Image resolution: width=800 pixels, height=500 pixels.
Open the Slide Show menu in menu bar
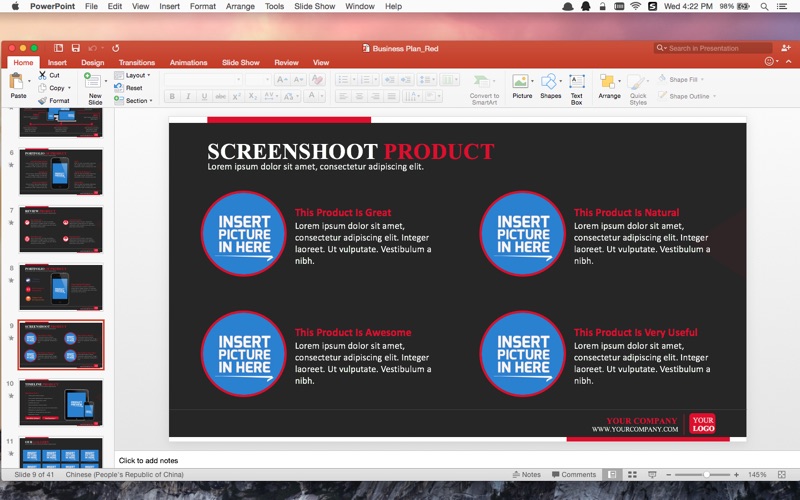tap(314, 6)
